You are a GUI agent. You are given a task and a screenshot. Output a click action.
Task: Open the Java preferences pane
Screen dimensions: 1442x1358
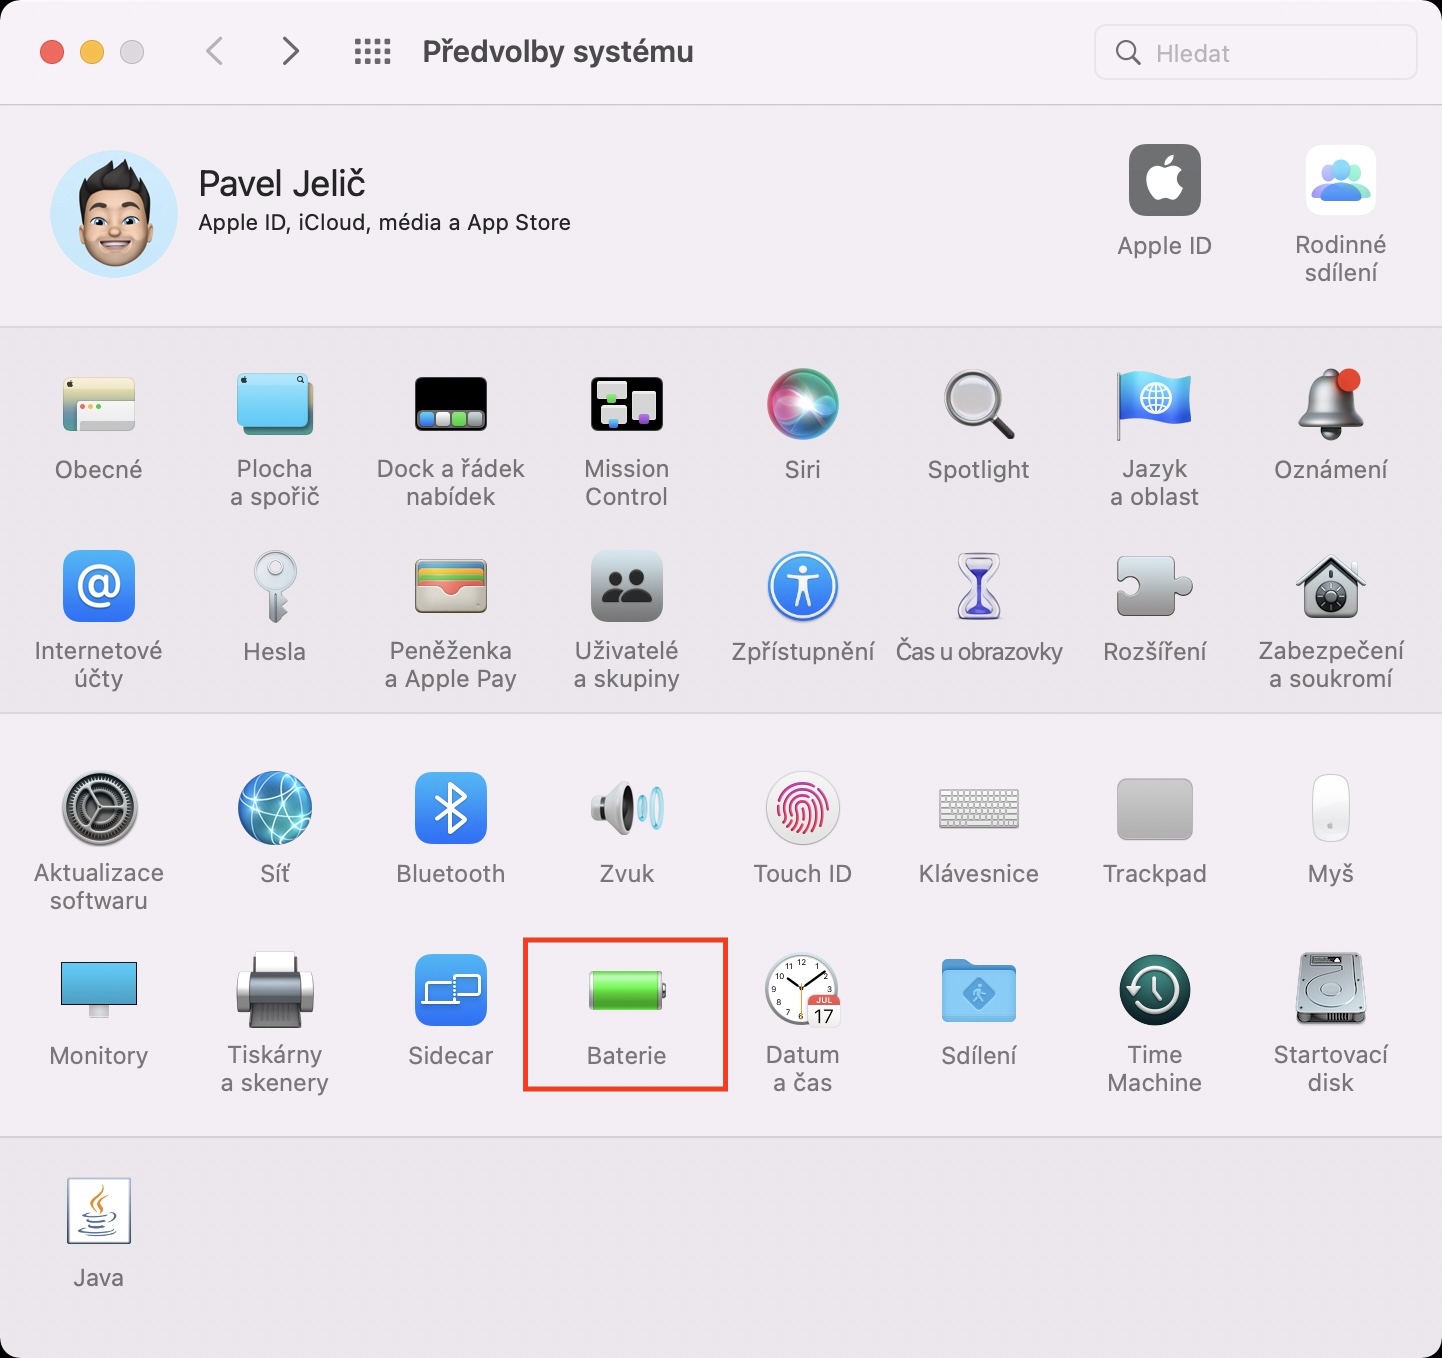(99, 1211)
